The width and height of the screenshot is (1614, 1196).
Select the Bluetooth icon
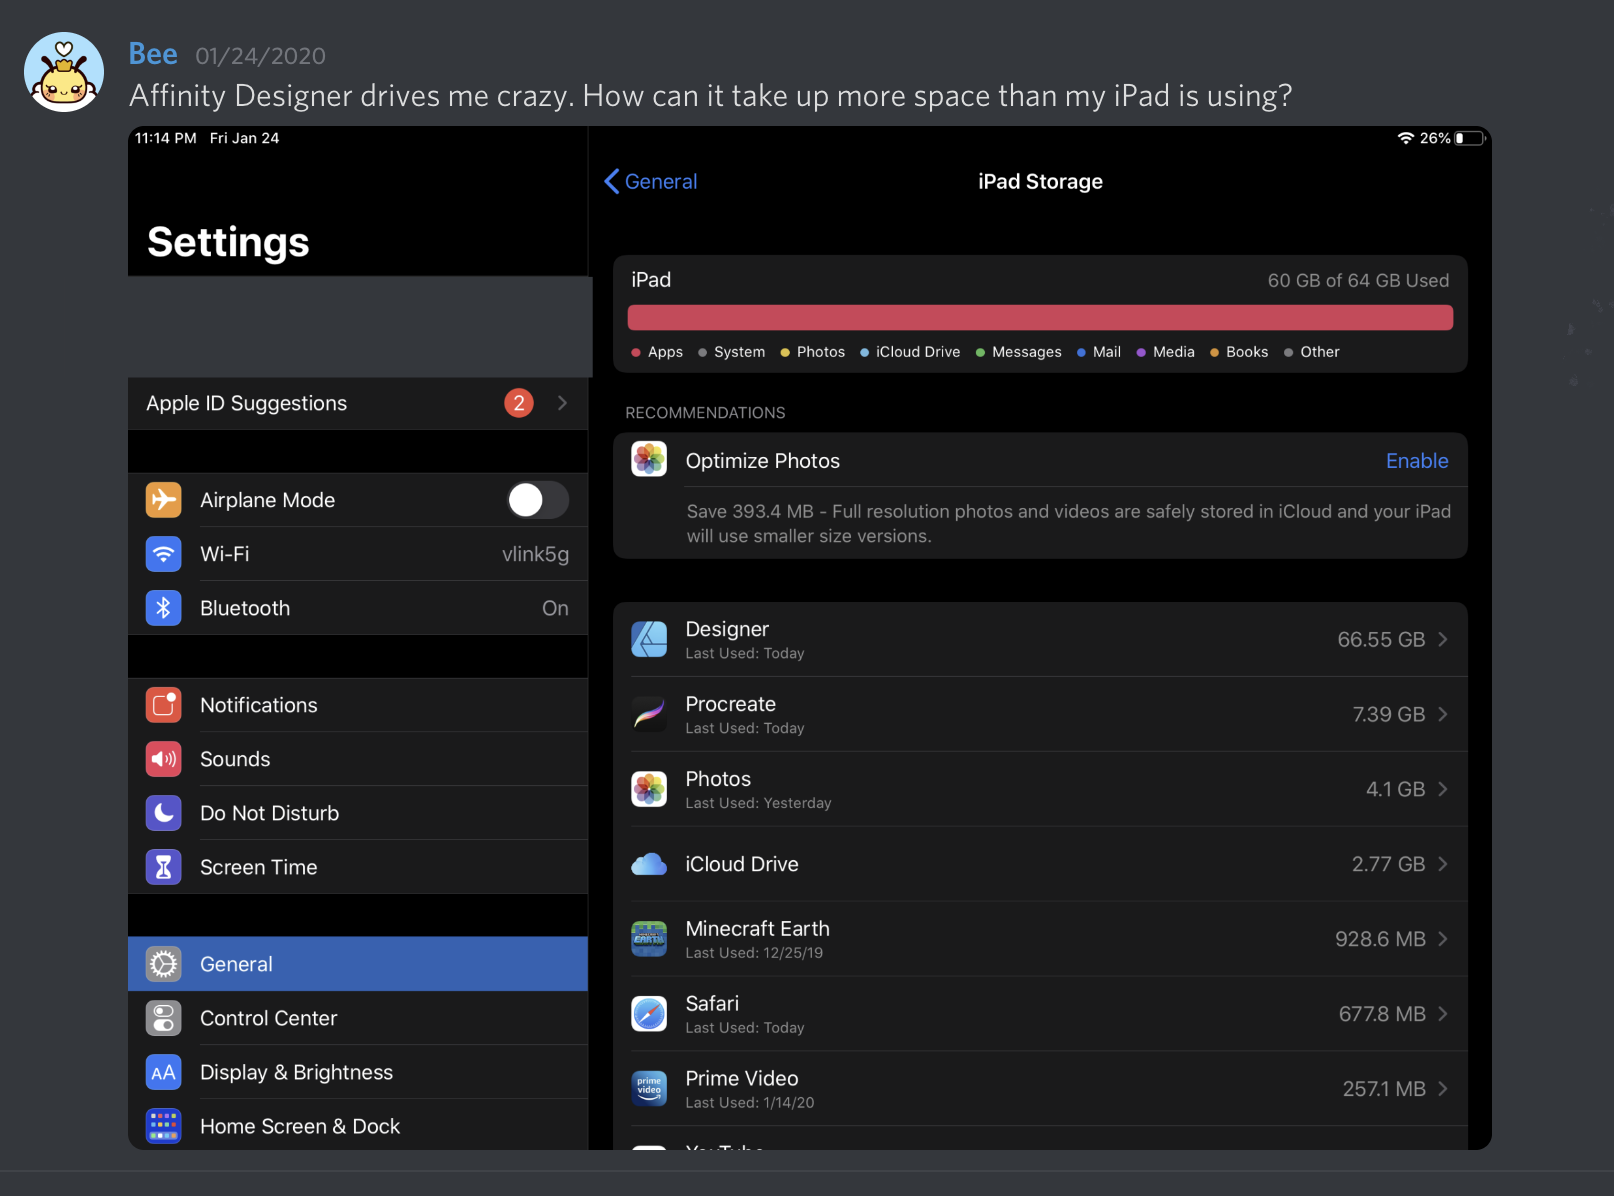coord(164,608)
